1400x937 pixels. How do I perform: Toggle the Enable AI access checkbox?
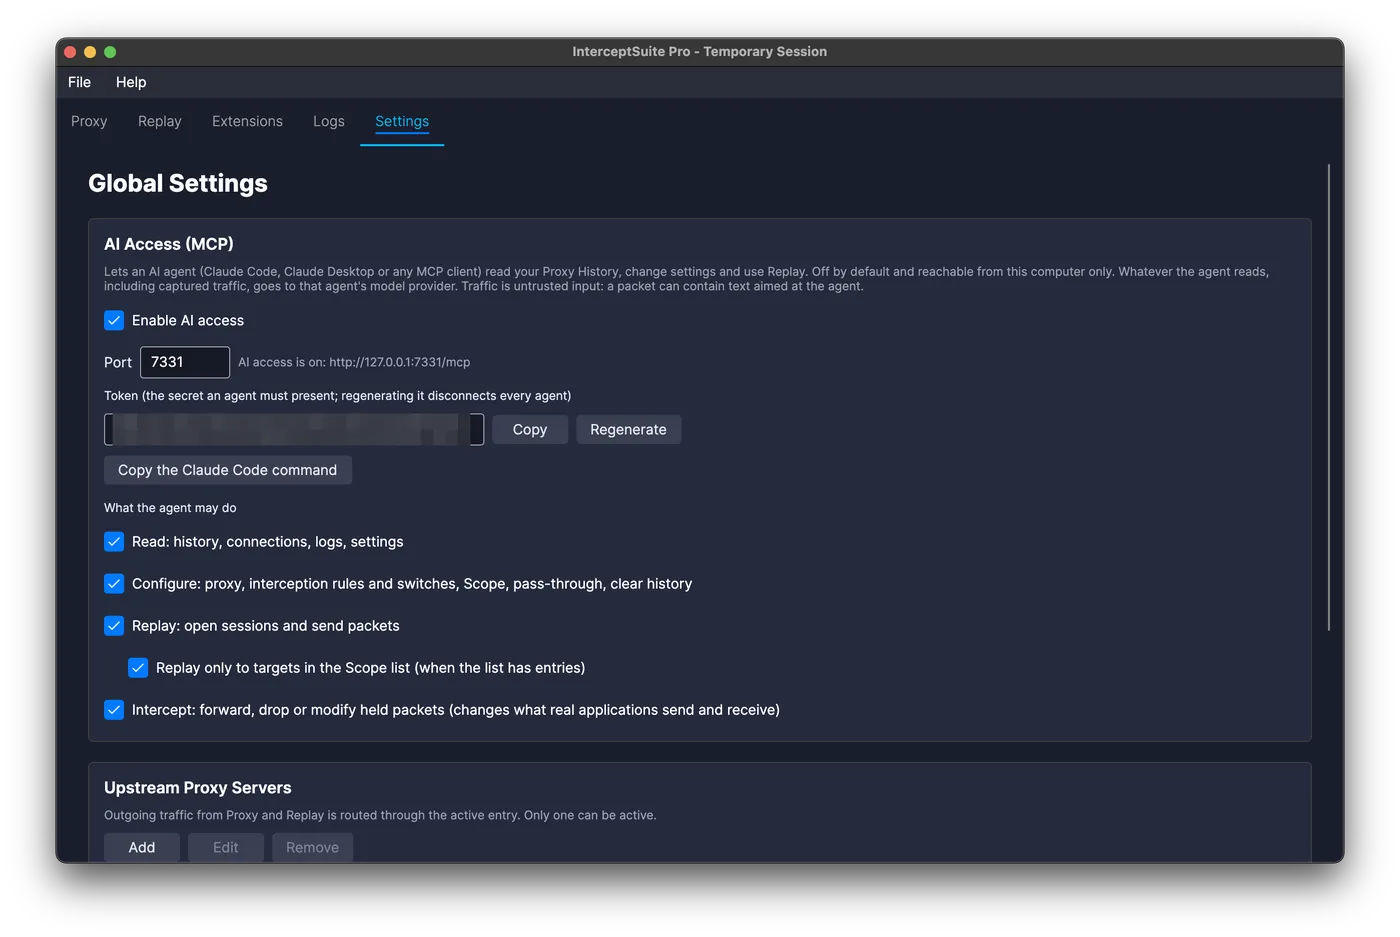114,320
